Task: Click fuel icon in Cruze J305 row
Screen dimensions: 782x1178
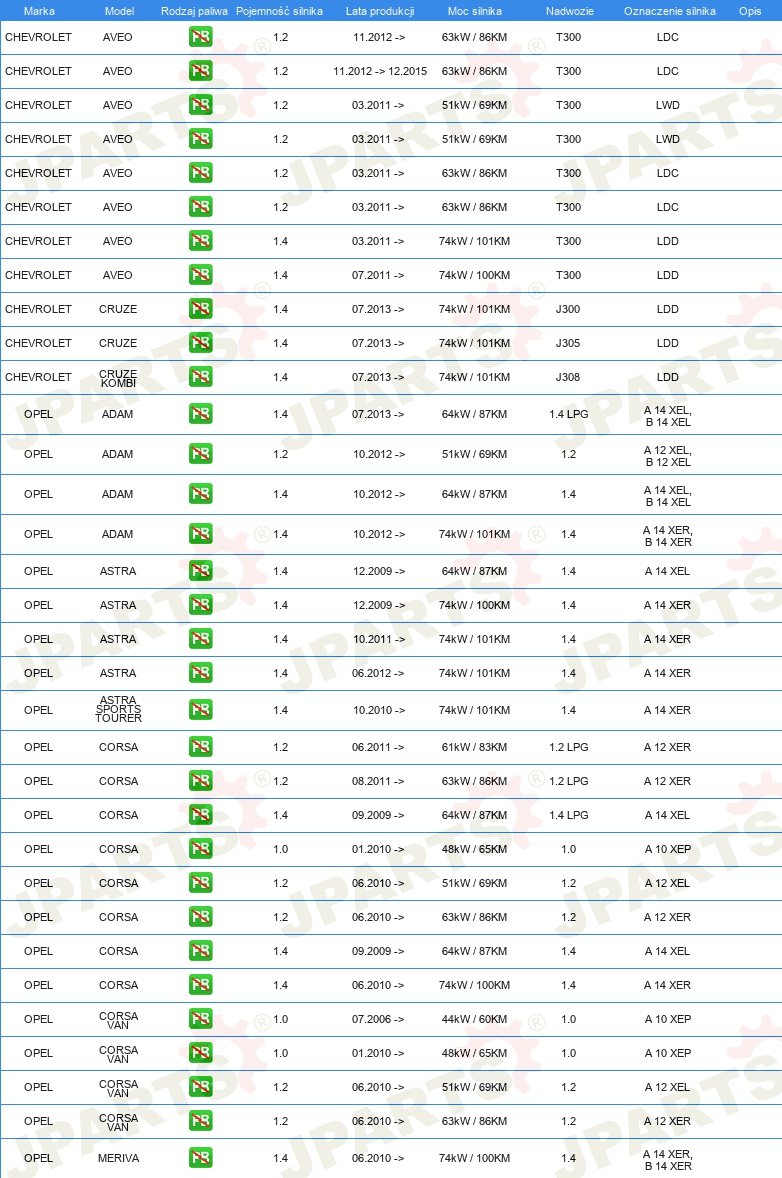Action: click(x=201, y=343)
